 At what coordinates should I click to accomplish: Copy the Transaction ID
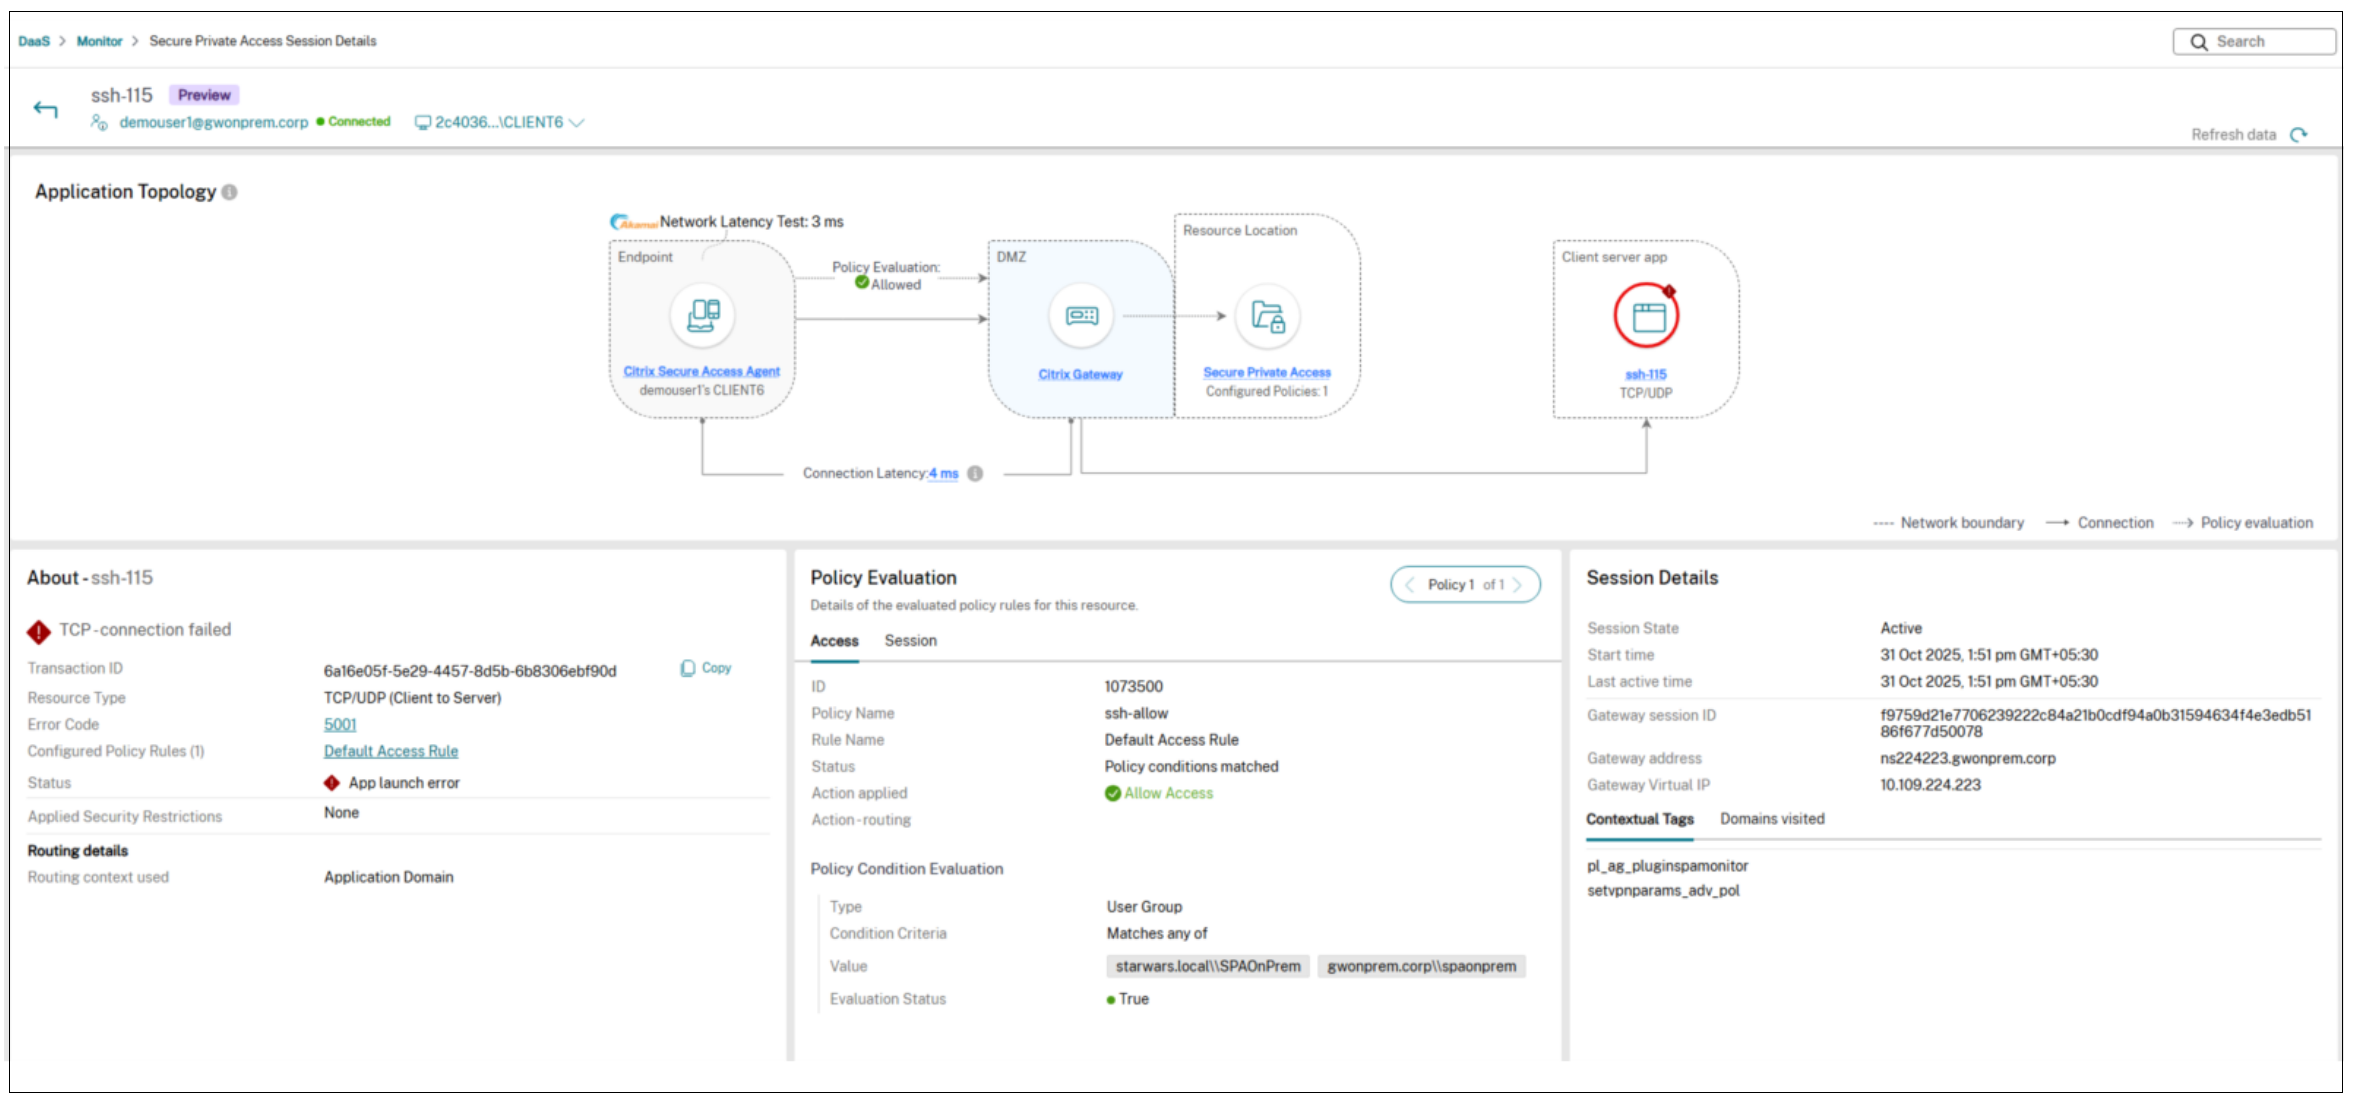coord(706,668)
